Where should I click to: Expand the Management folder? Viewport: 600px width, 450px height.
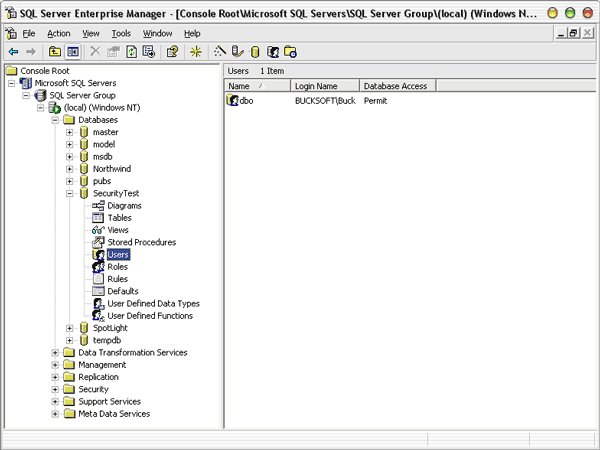55,365
